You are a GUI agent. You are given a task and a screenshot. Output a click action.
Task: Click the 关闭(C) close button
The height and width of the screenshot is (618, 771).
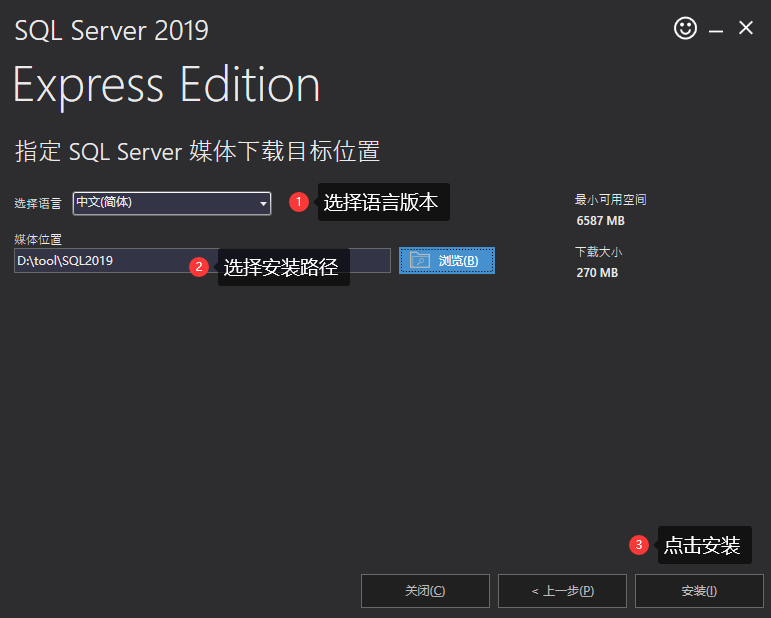(x=425, y=591)
